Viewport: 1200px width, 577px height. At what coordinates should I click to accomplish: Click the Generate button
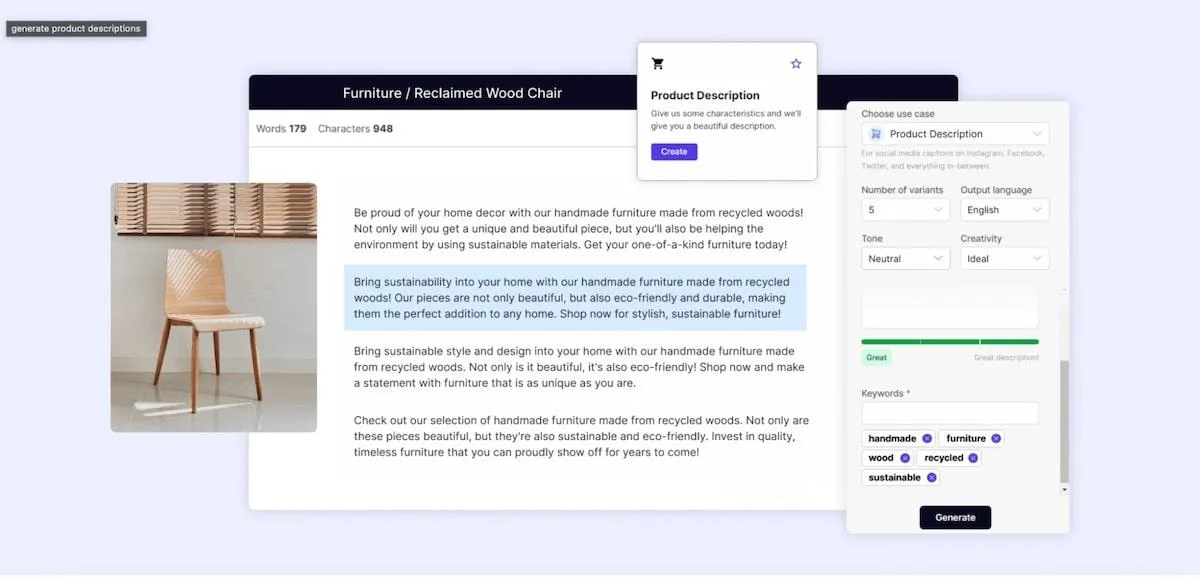[955, 517]
